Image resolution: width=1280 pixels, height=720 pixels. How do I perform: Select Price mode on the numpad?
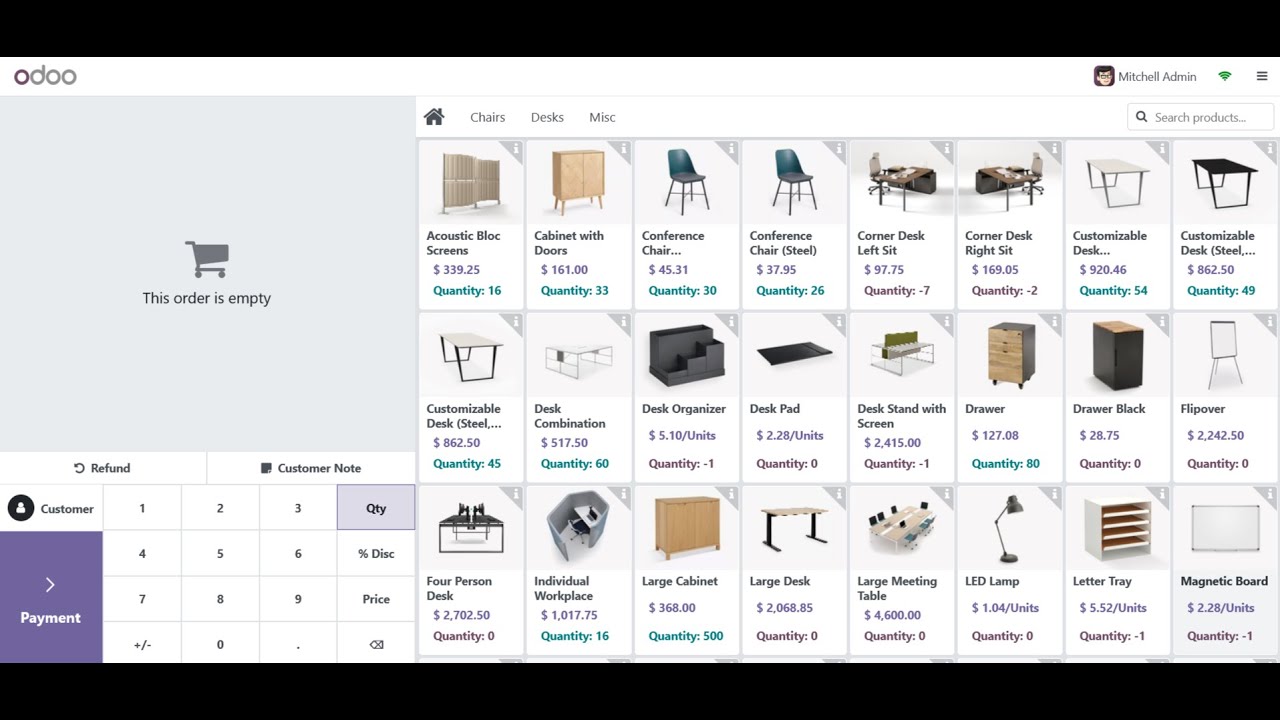[x=376, y=599]
